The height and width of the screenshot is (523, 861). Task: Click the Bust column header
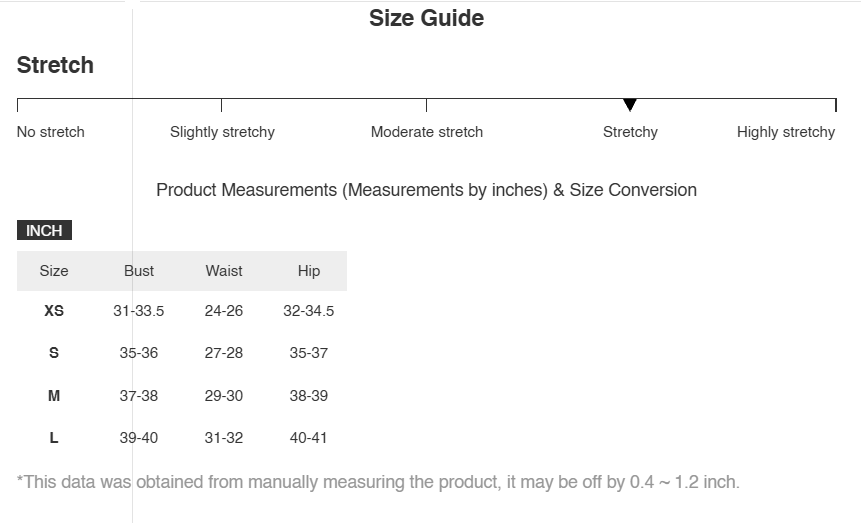click(x=139, y=271)
